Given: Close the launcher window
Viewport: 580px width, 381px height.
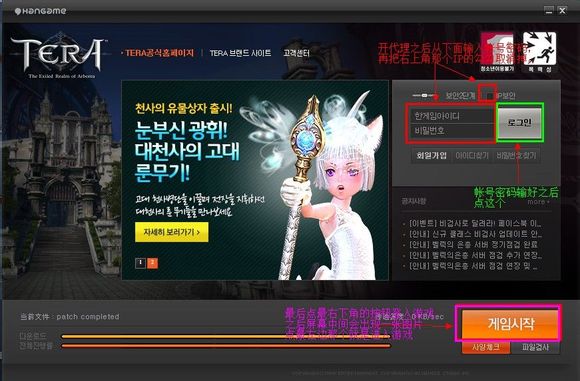Looking at the screenshot, I should 562,11.
